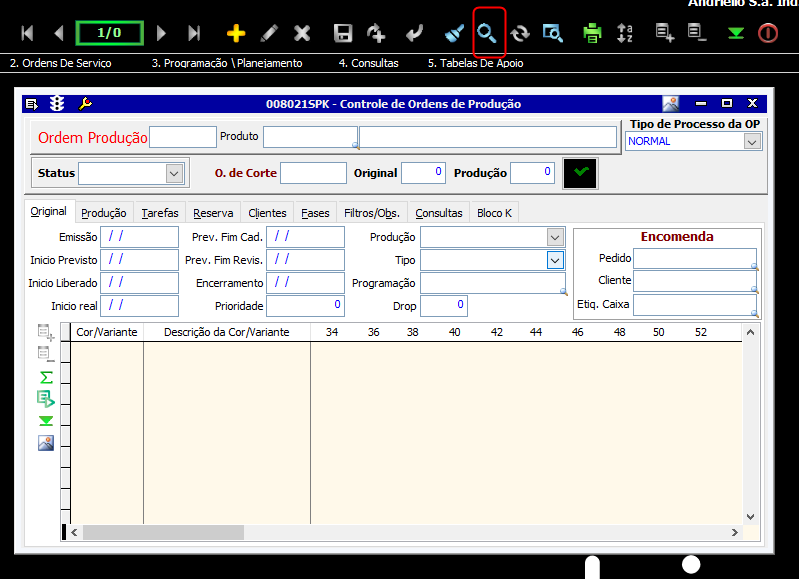799x579 pixels.
Task: Click the undo return arrow icon
Action: [414, 33]
